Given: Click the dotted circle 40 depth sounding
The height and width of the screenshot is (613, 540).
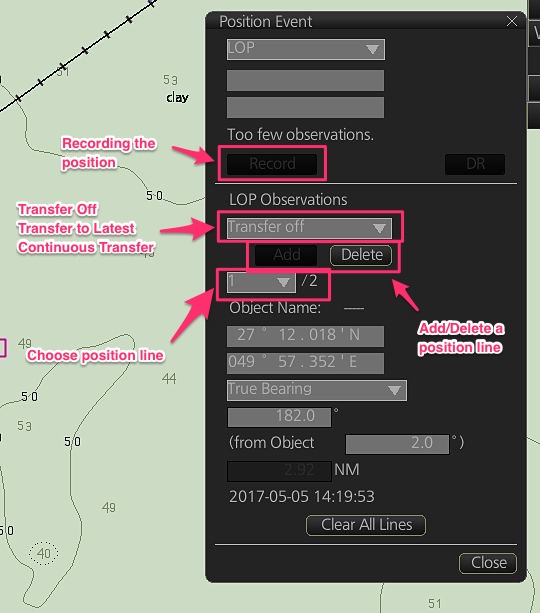Looking at the screenshot, I should 43,553.
